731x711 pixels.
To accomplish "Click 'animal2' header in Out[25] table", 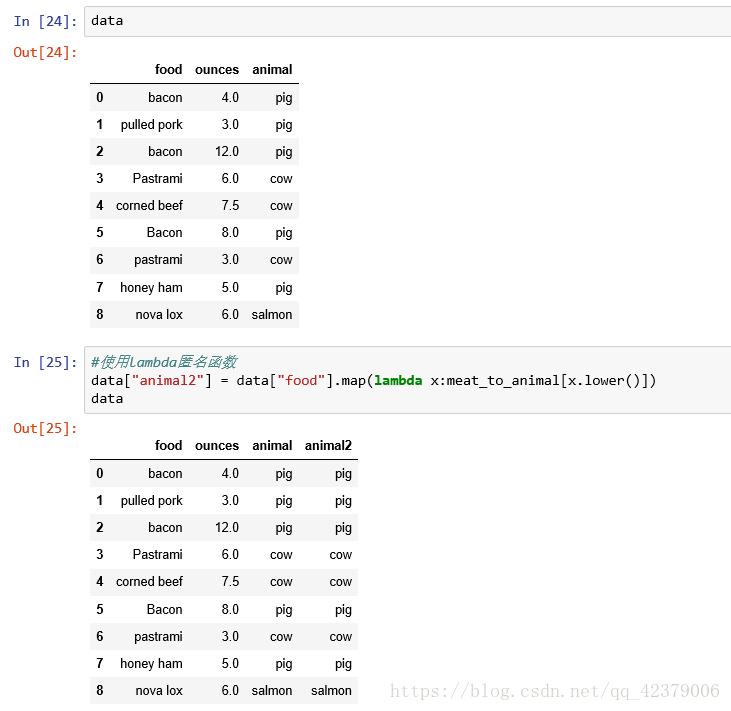I will 328,445.
